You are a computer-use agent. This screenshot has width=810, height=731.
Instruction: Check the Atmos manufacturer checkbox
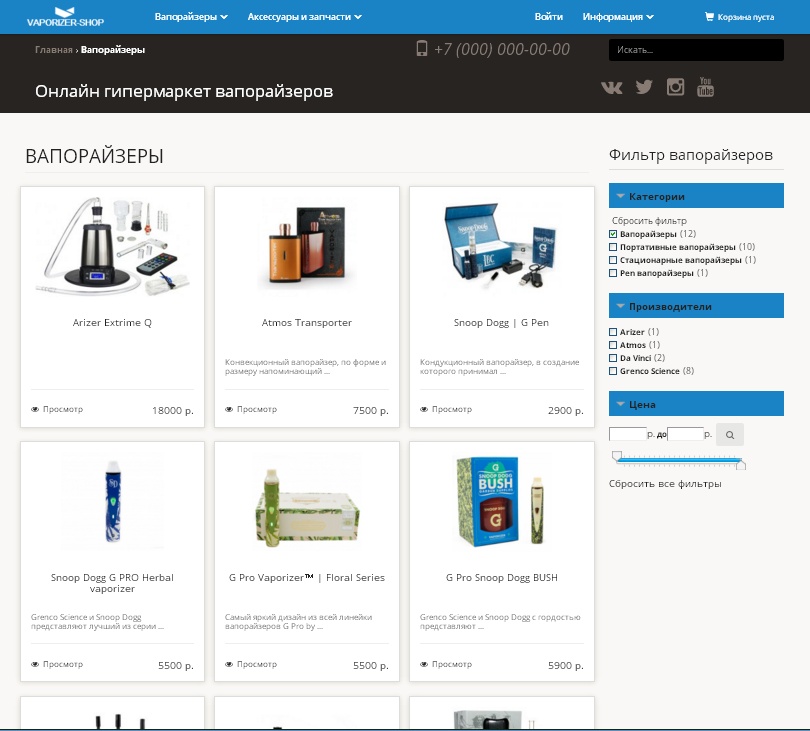click(x=613, y=345)
